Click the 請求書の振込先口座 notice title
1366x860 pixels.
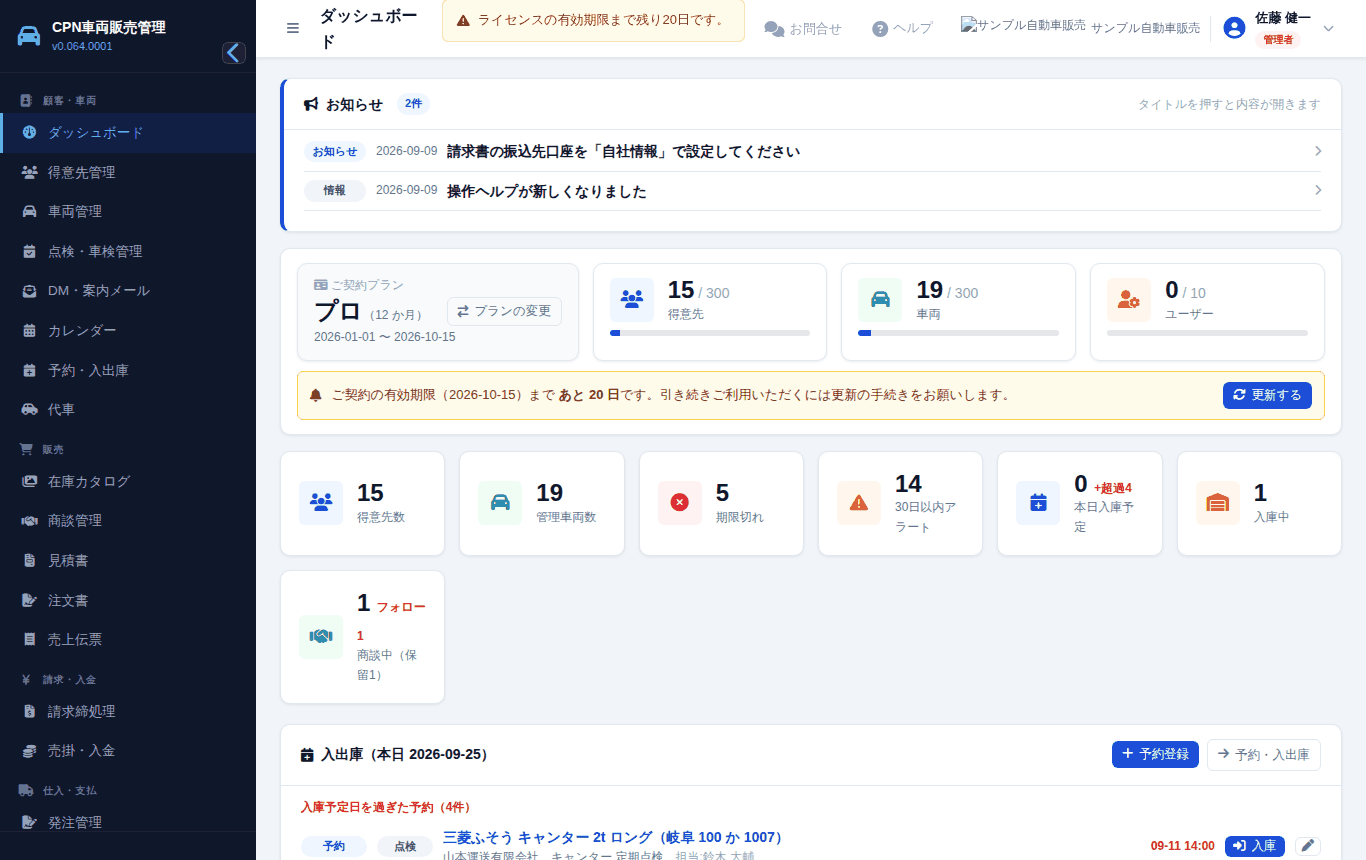[x=623, y=151]
